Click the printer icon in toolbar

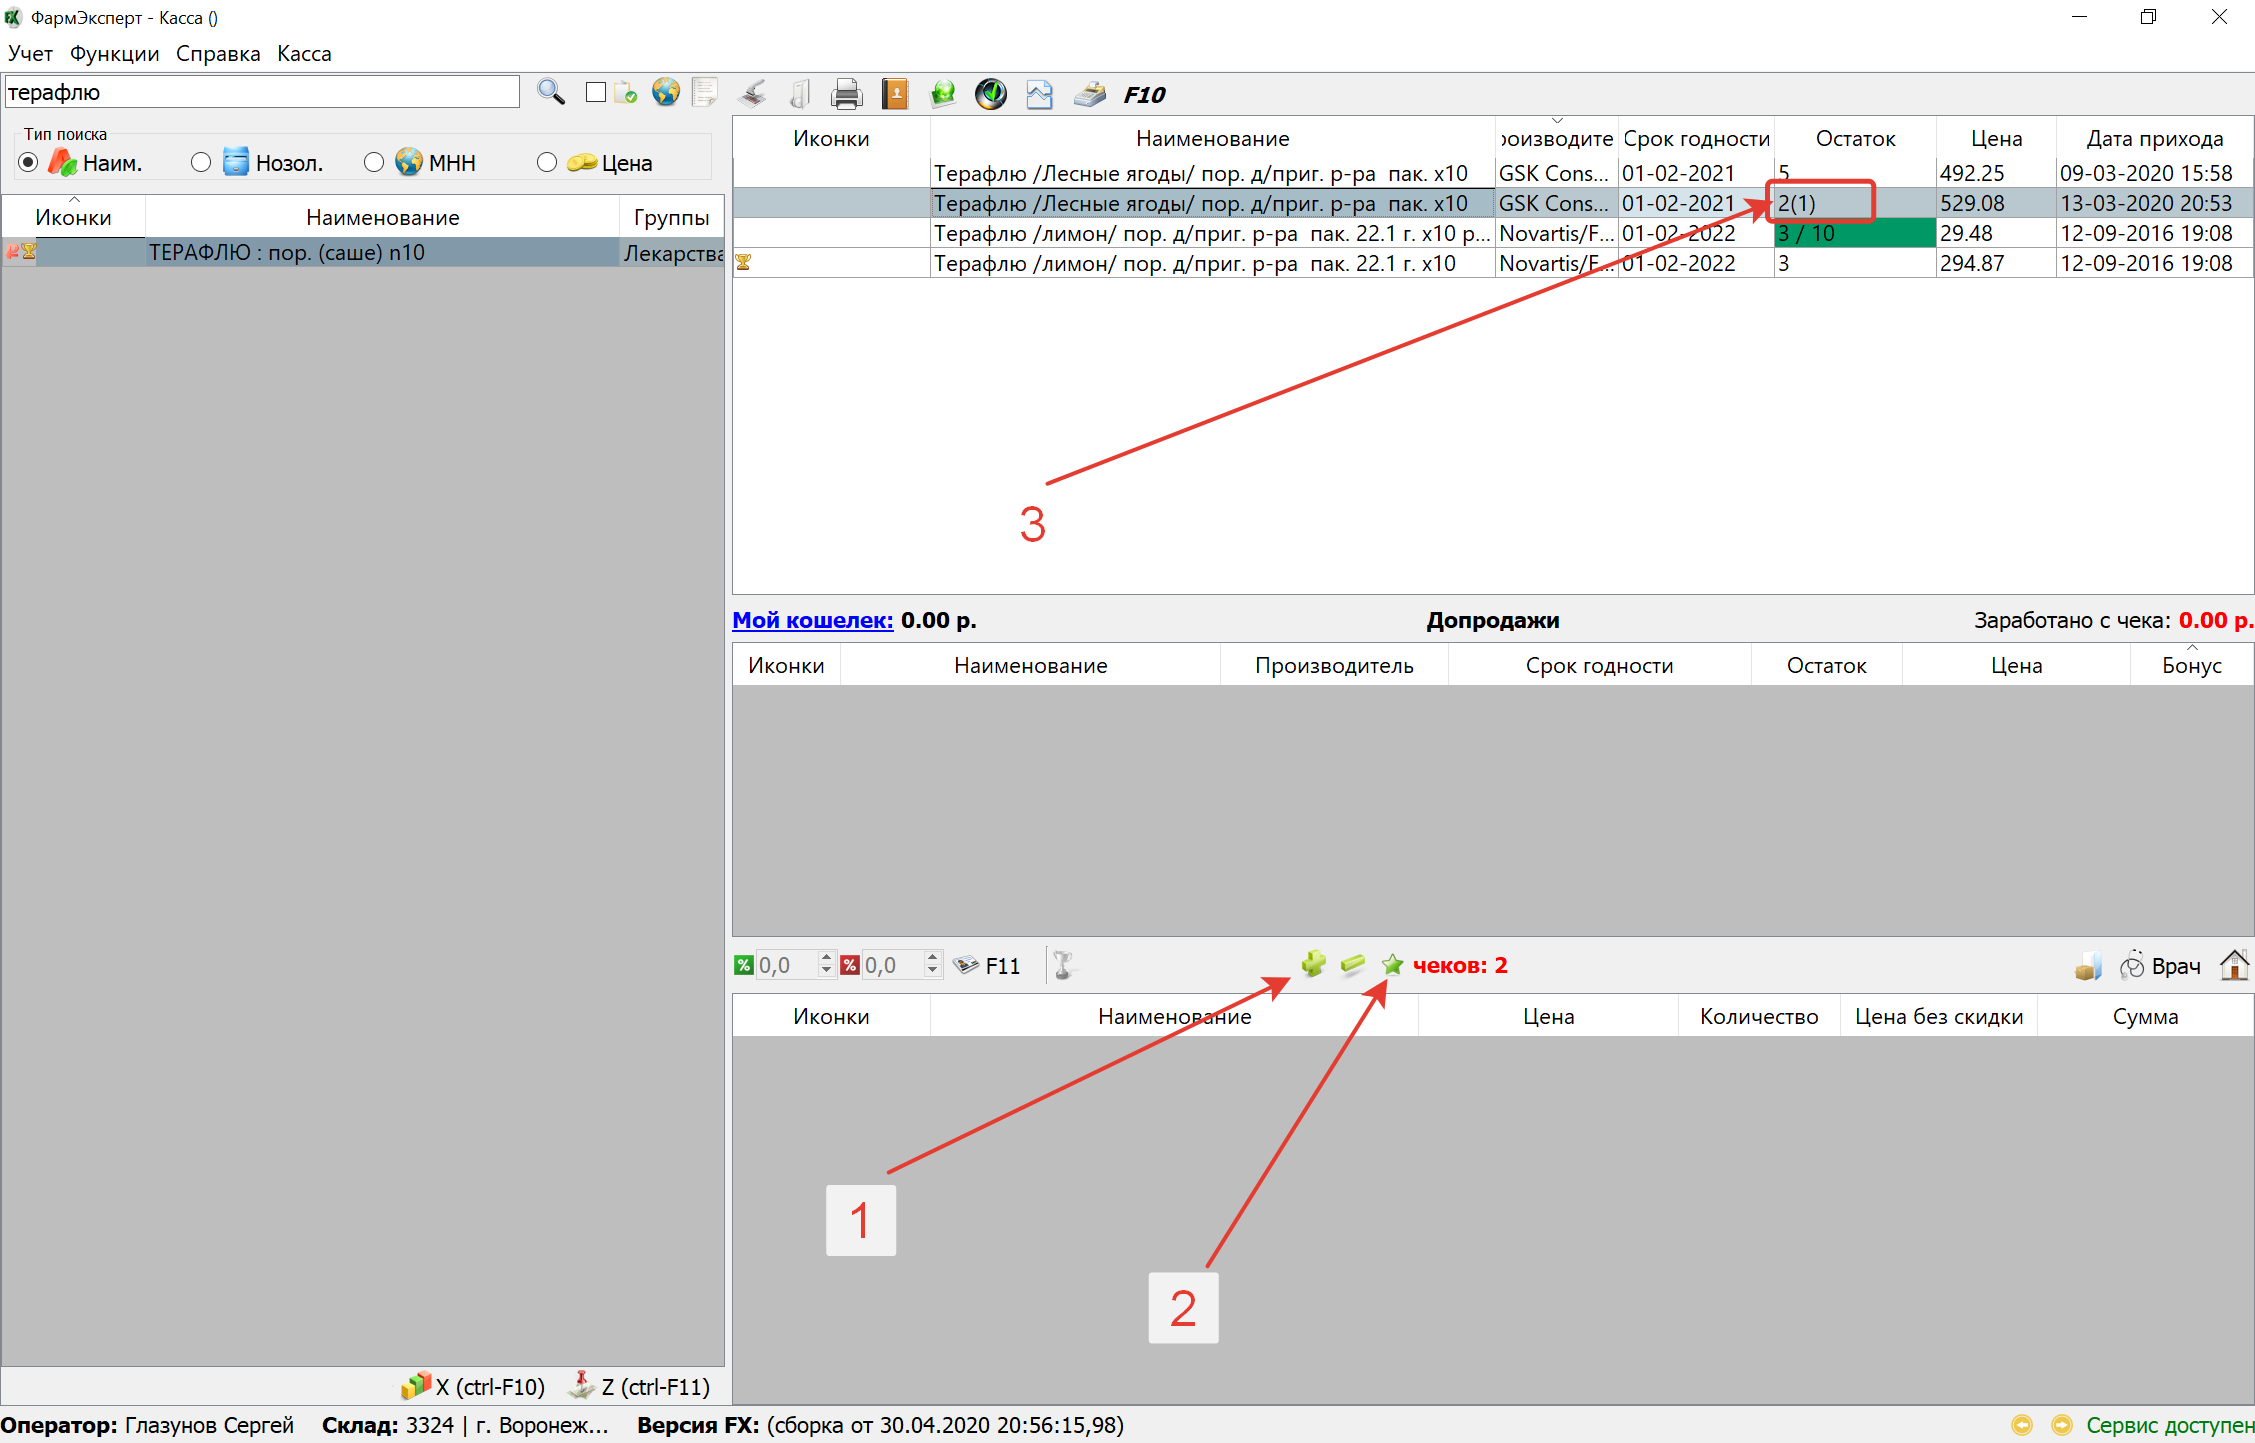tap(846, 95)
